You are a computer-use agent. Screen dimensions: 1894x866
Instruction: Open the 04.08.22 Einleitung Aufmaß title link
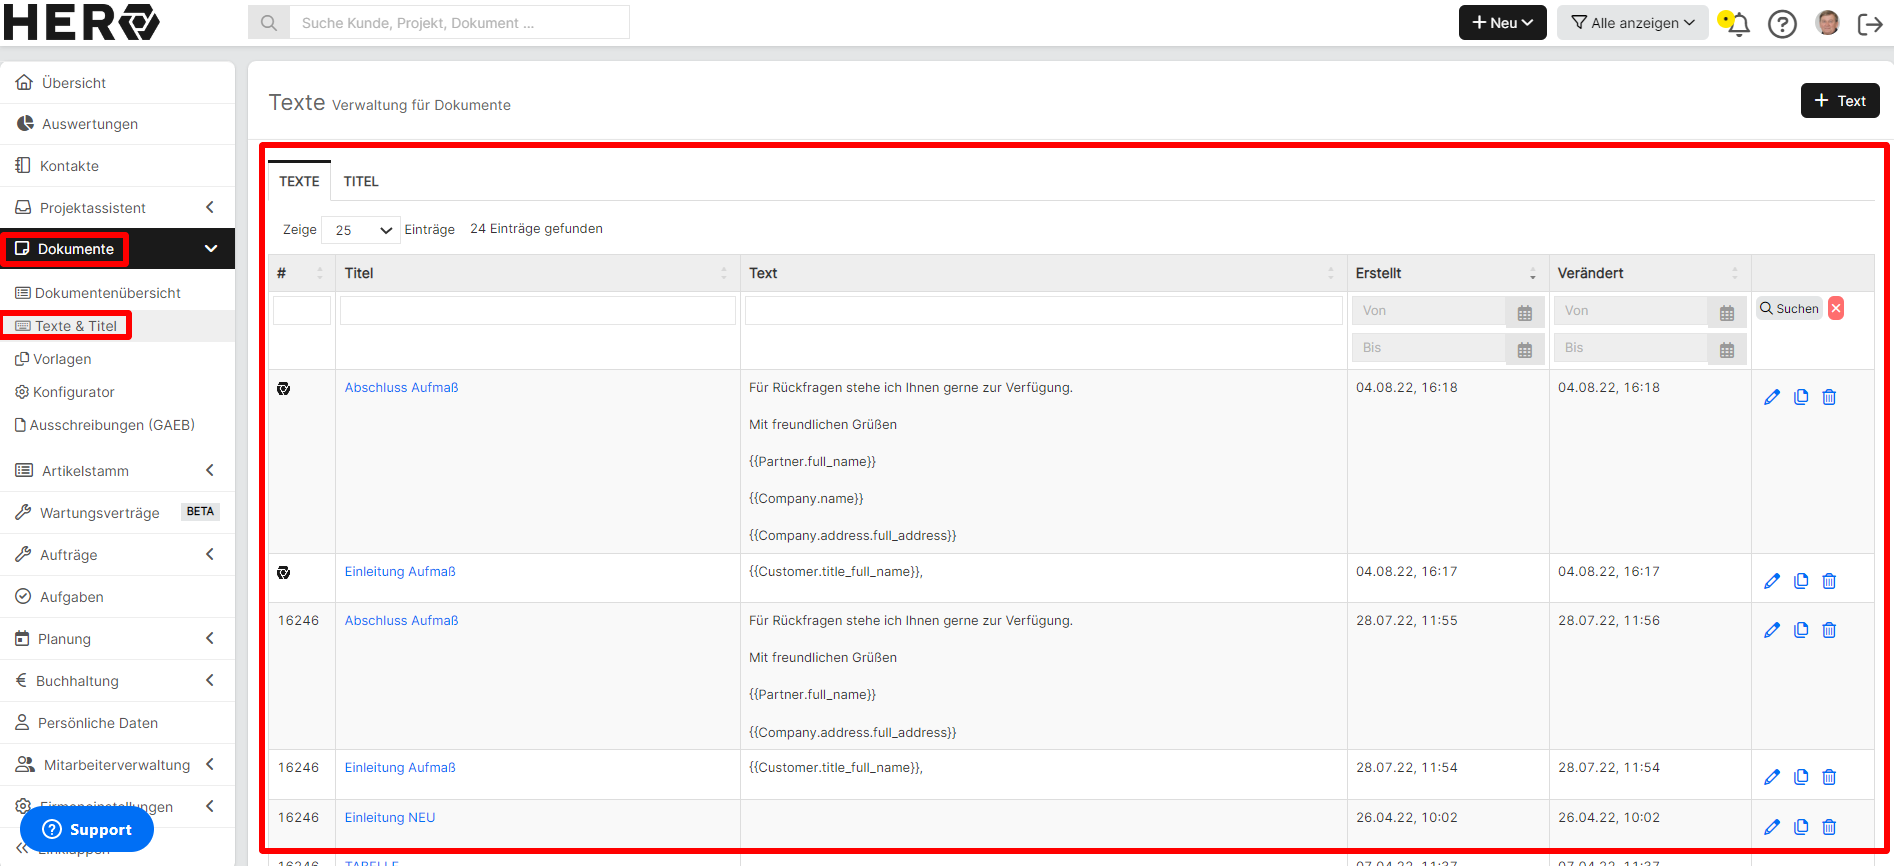[400, 571]
